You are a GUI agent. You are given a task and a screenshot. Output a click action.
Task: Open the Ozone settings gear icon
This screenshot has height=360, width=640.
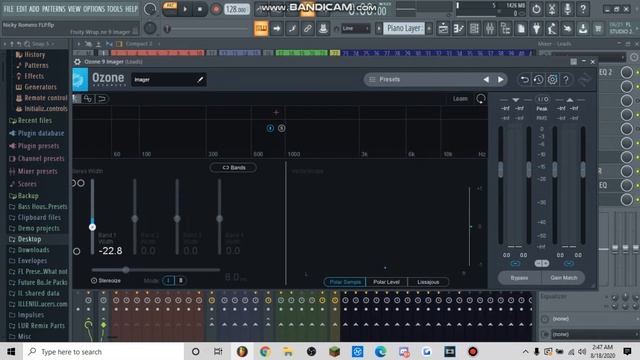pyautogui.click(x=552, y=80)
